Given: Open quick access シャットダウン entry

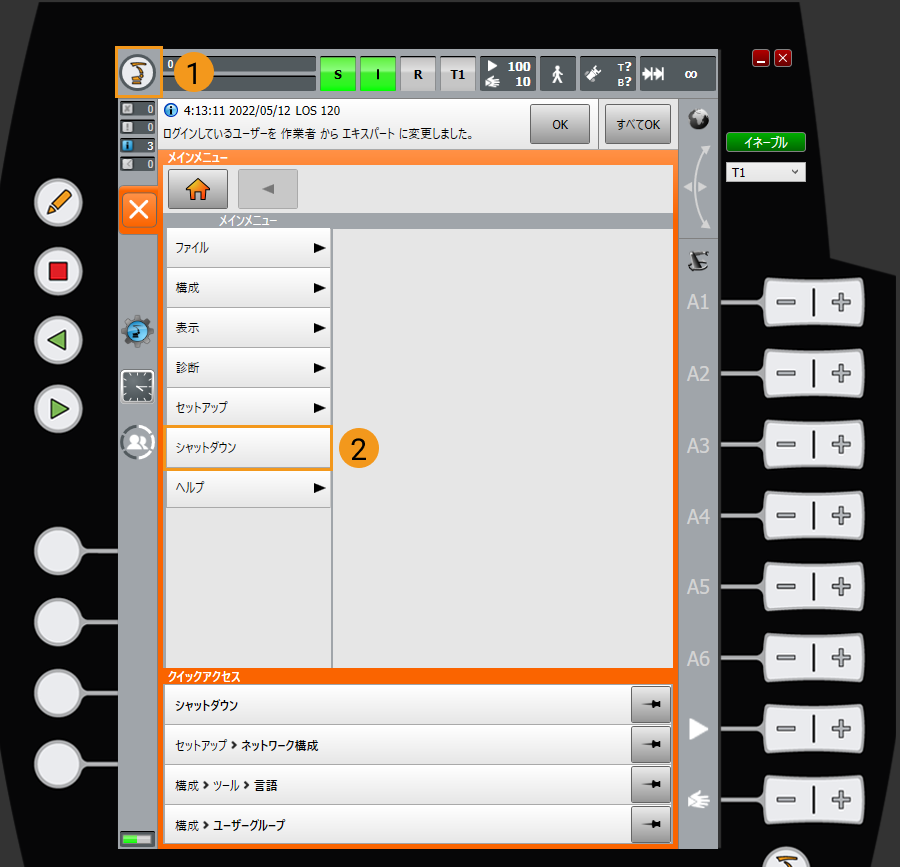Looking at the screenshot, I should click(398, 705).
